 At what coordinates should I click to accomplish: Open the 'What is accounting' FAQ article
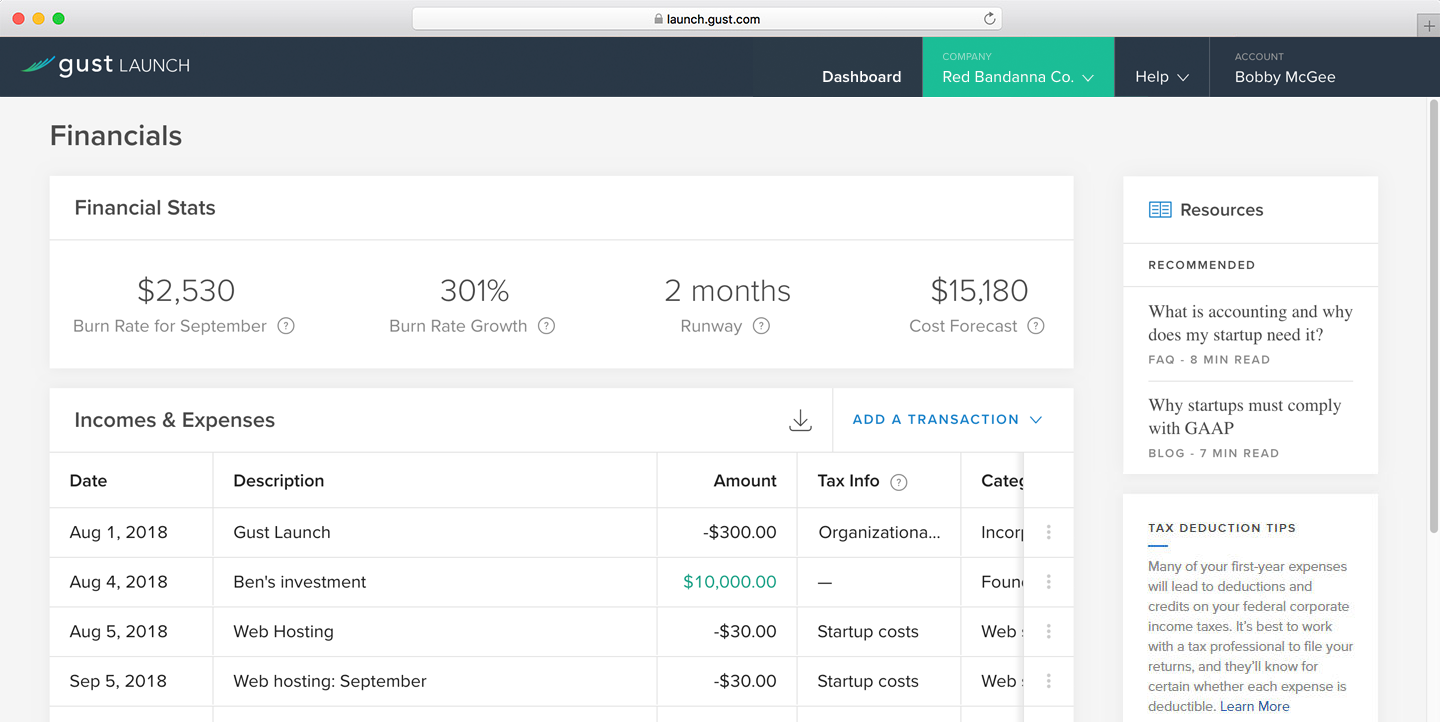click(1250, 323)
